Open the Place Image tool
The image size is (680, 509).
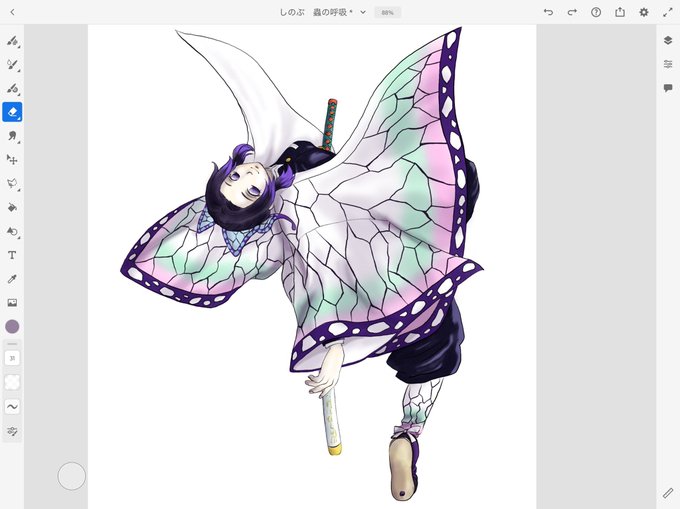[12, 303]
